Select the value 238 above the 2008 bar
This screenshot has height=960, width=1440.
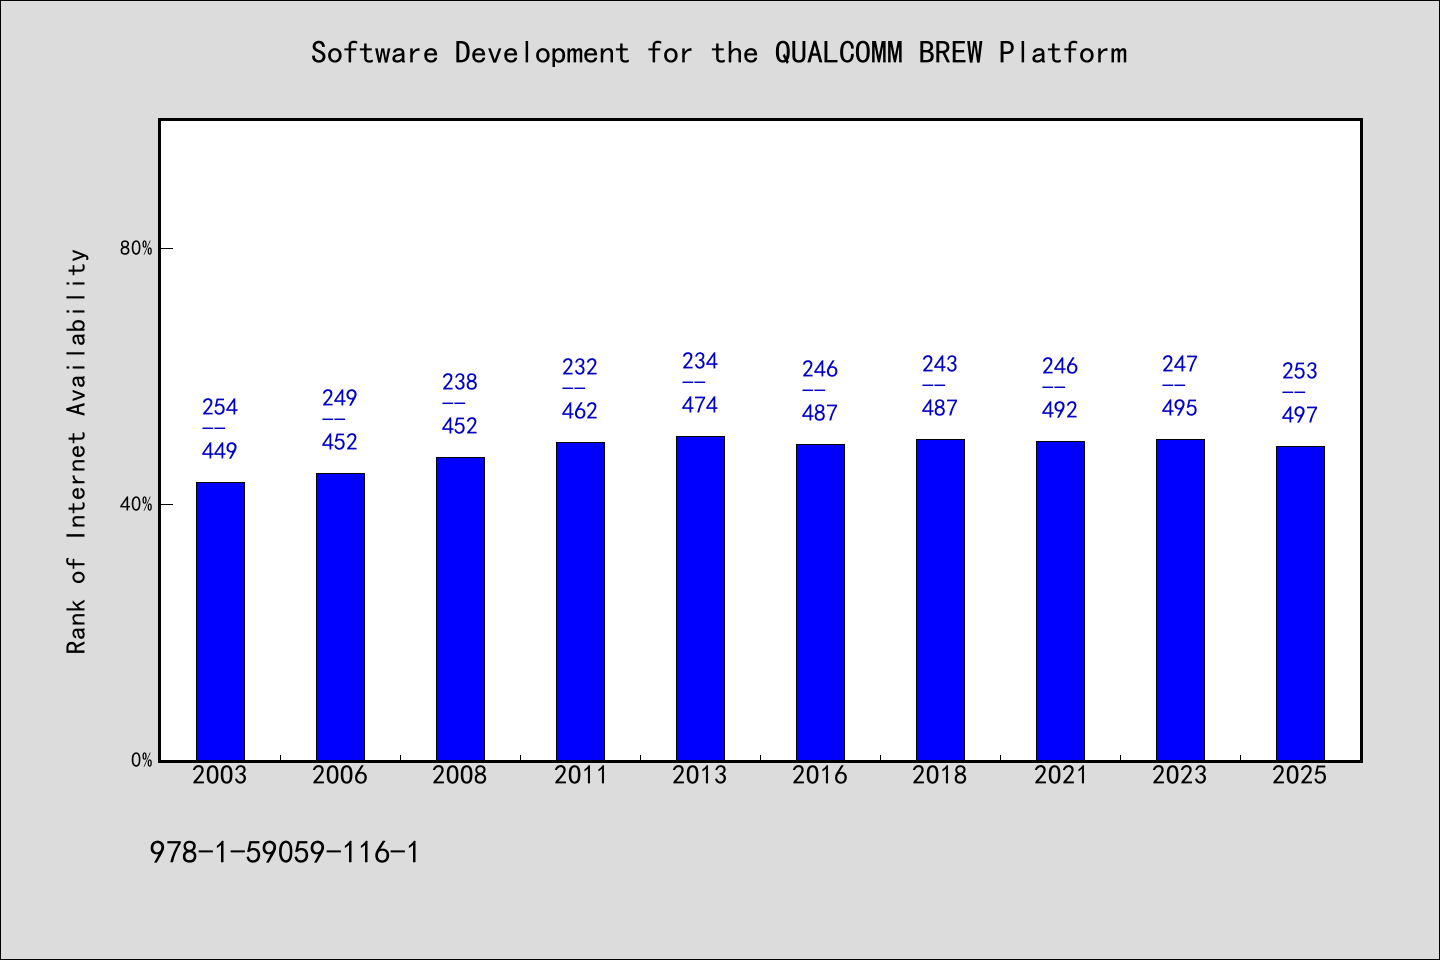pyautogui.click(x=460, y=382)
